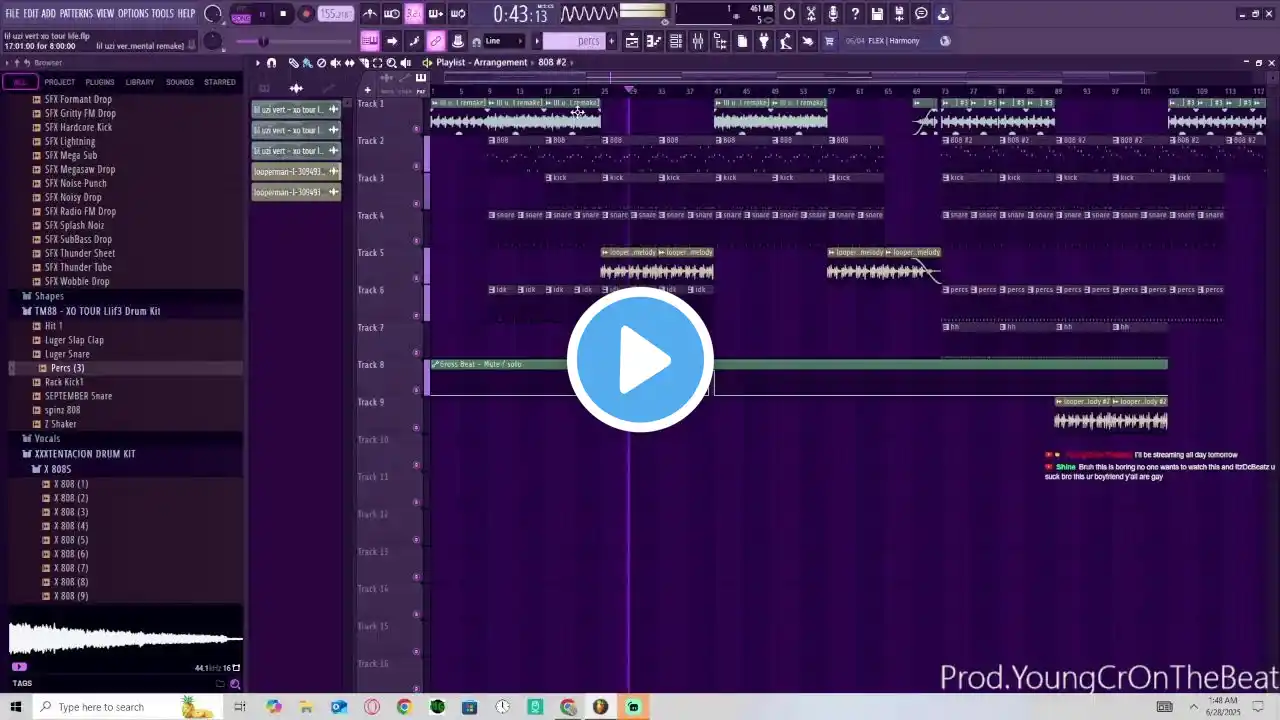Open the tempo tapper icon

[x=786, y=41]
